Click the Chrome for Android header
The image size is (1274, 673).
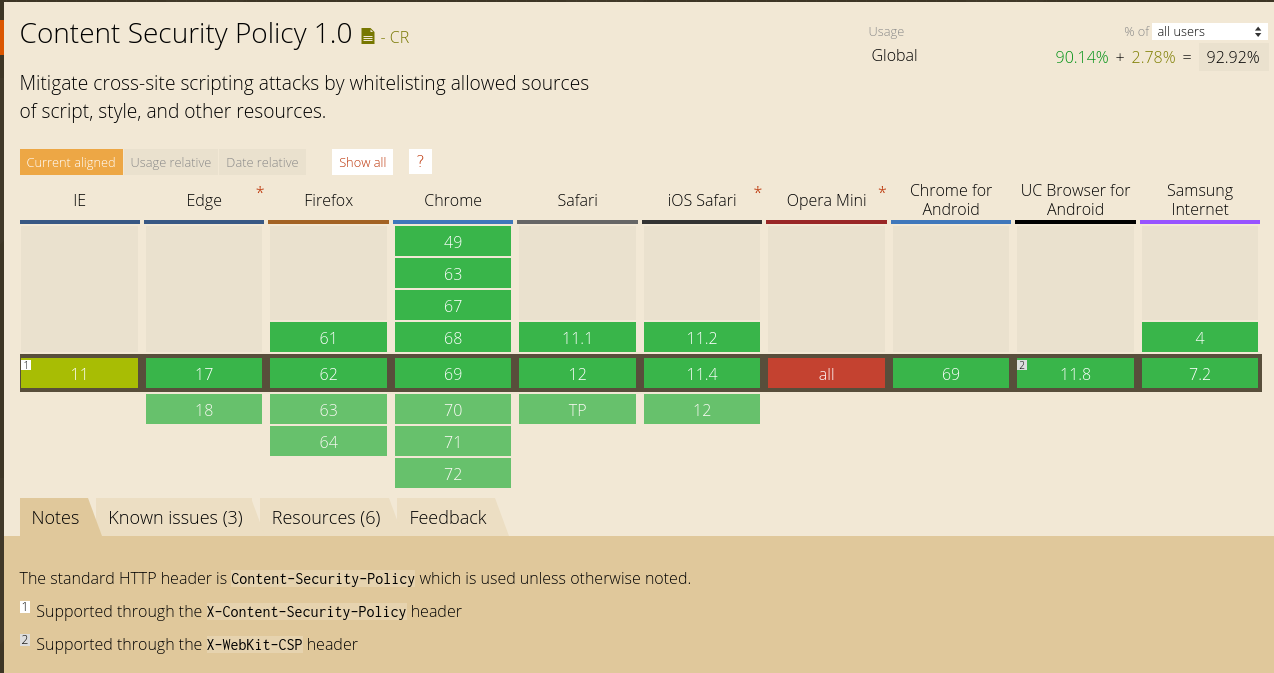[951, 200]
